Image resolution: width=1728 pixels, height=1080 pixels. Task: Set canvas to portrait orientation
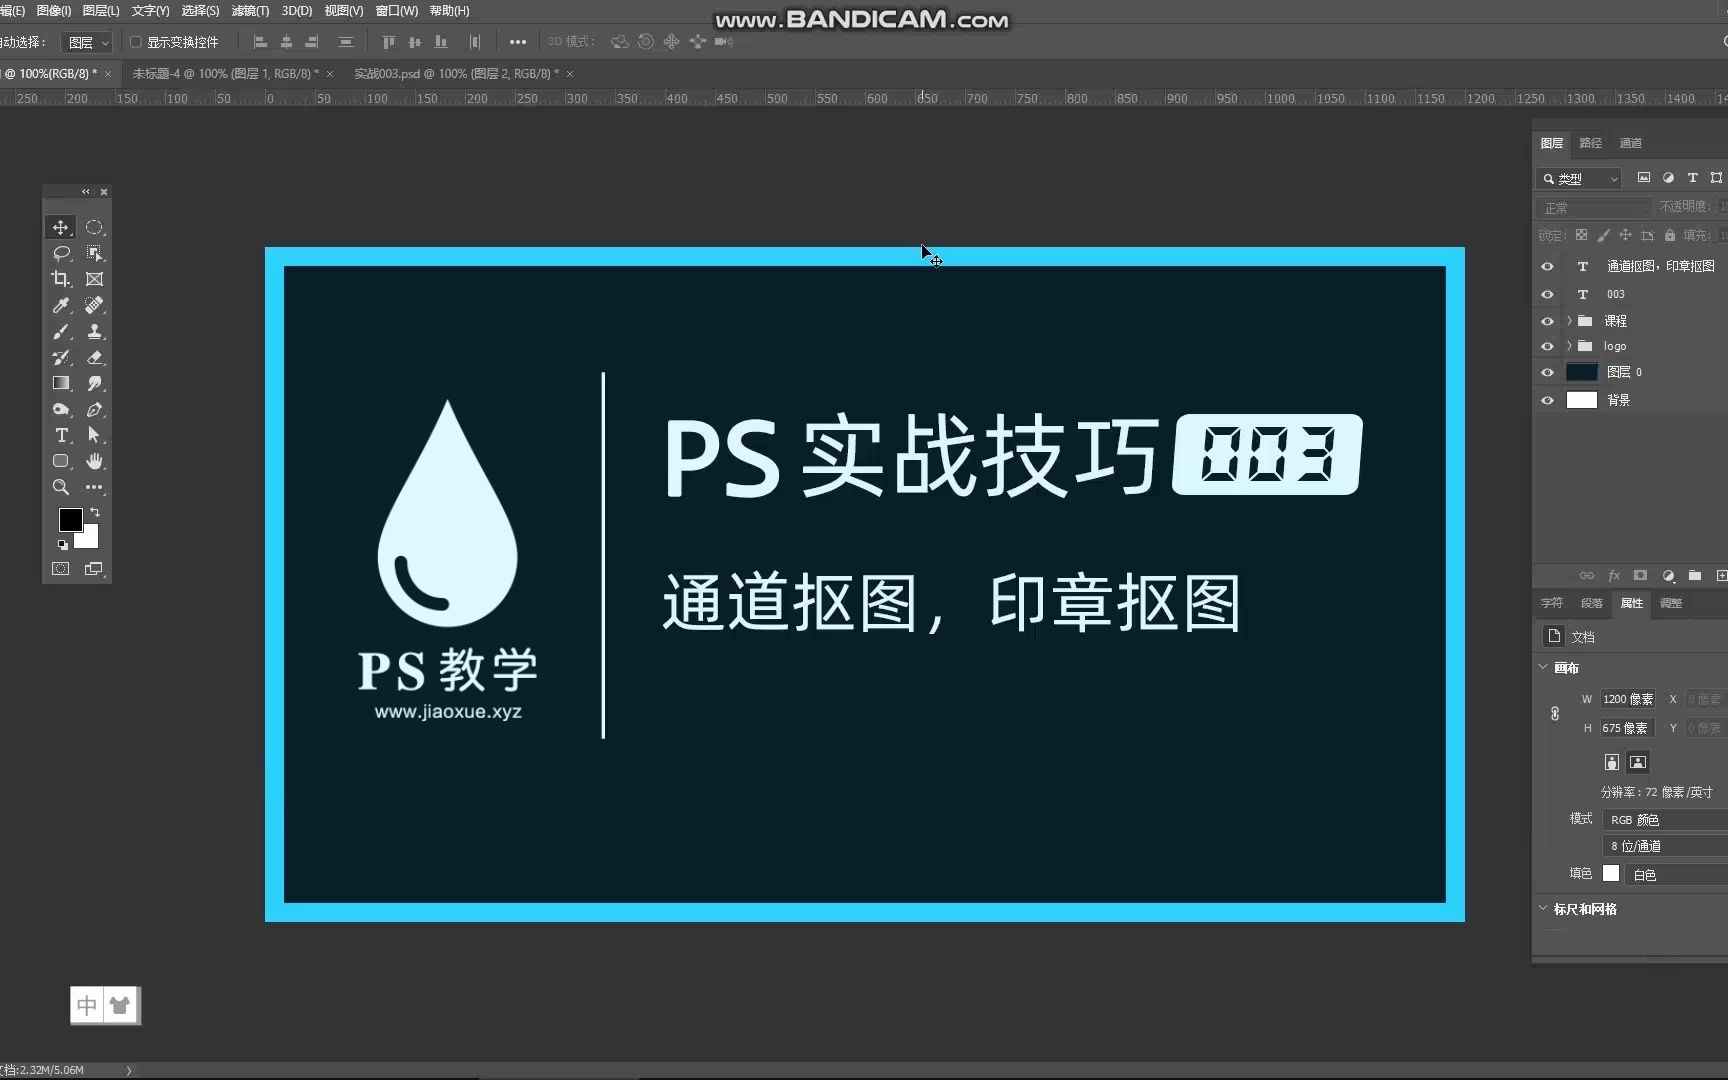[x=1612, y=762]
